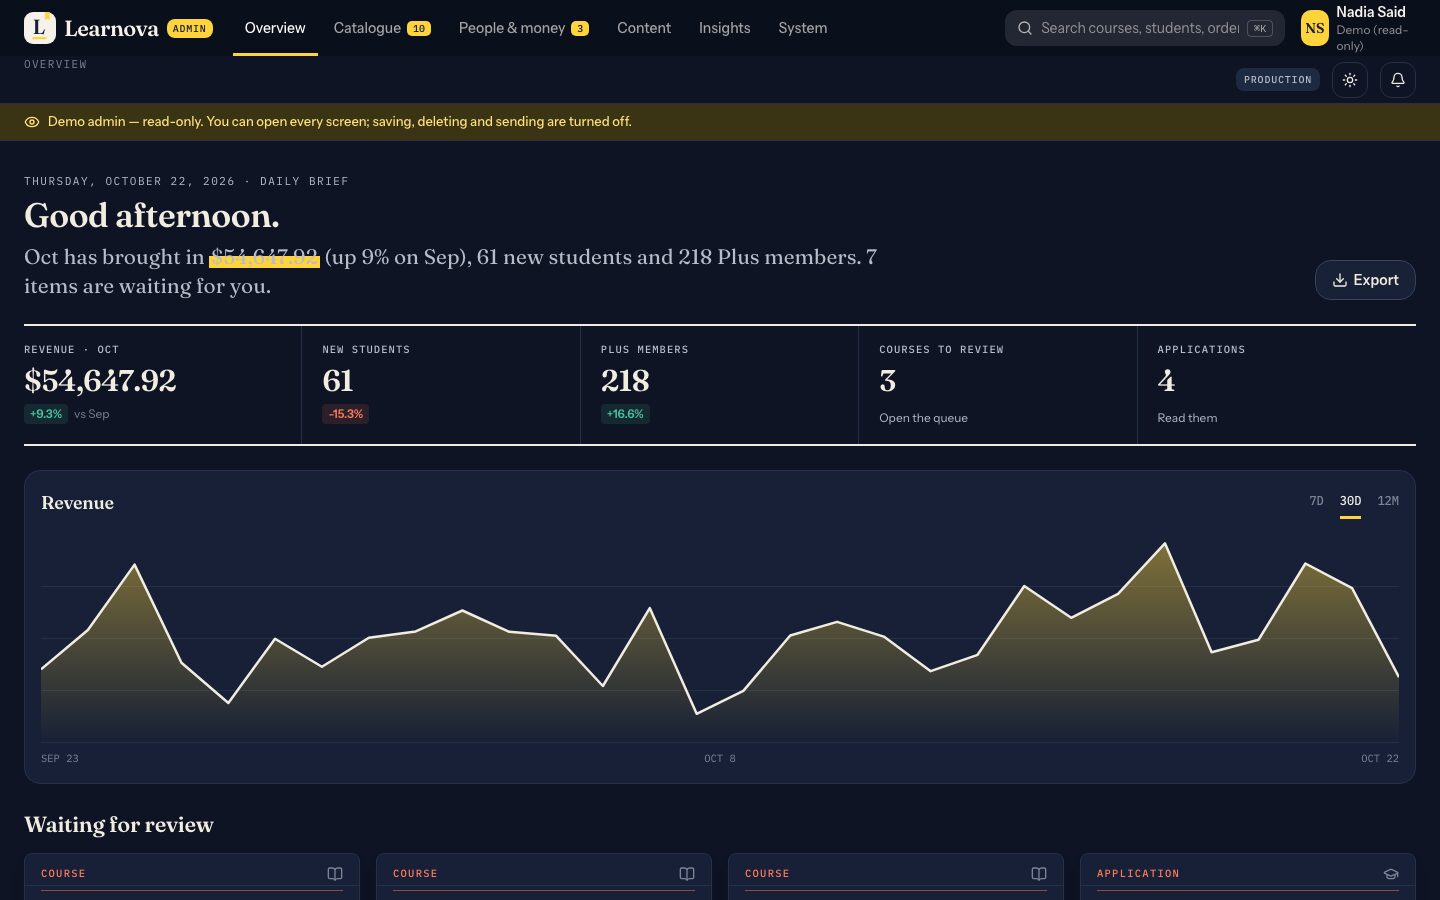
Task: Click the Export button
Action: pos(1365,280)
